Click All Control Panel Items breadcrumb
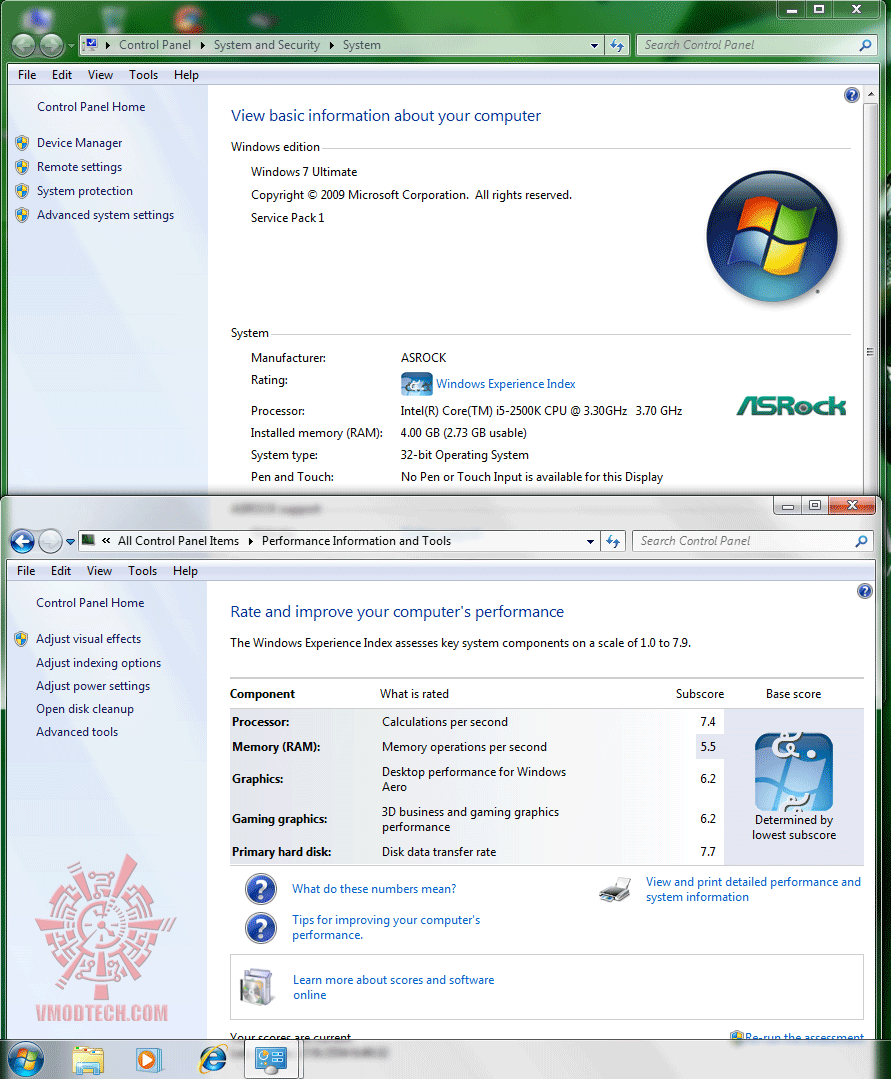Screen dimensions: 891x1079 [178, 542]
